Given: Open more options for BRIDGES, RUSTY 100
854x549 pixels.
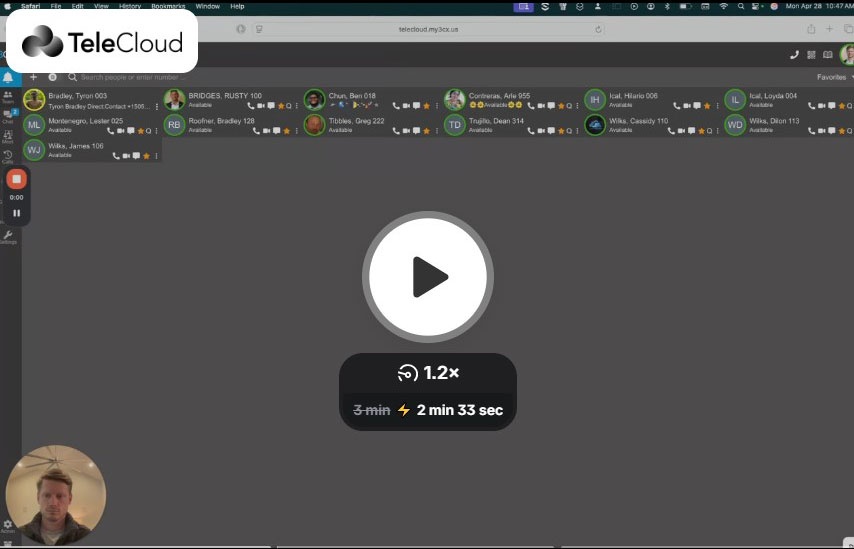Looking at the screenshot, I should tap(297, 106).
